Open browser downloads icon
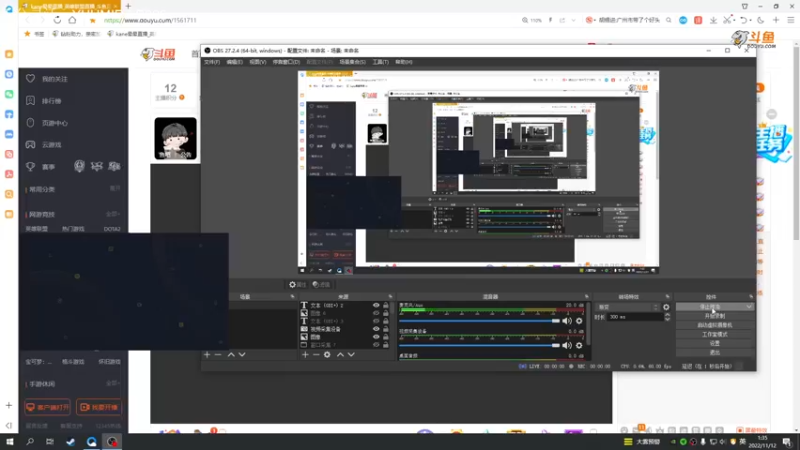 [x=713, y=20]
